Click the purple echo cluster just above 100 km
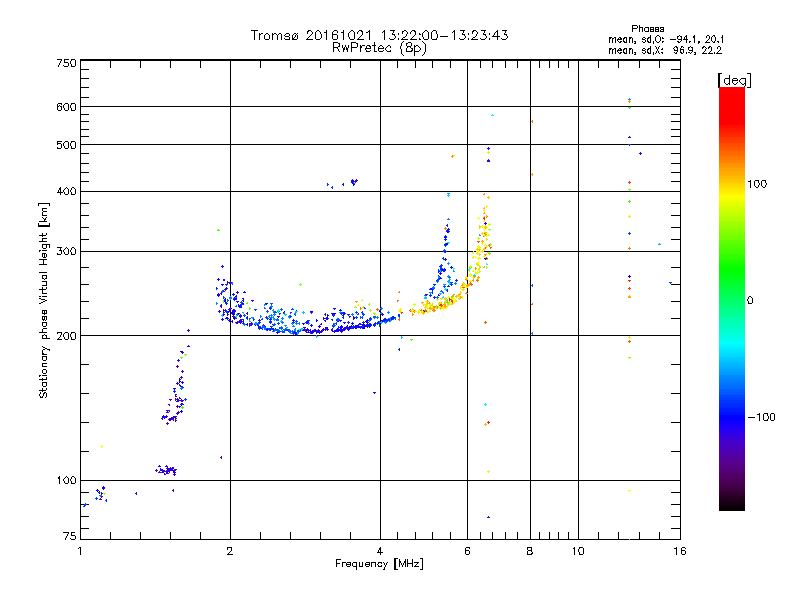Screen dimensions: 800x600 166,470
